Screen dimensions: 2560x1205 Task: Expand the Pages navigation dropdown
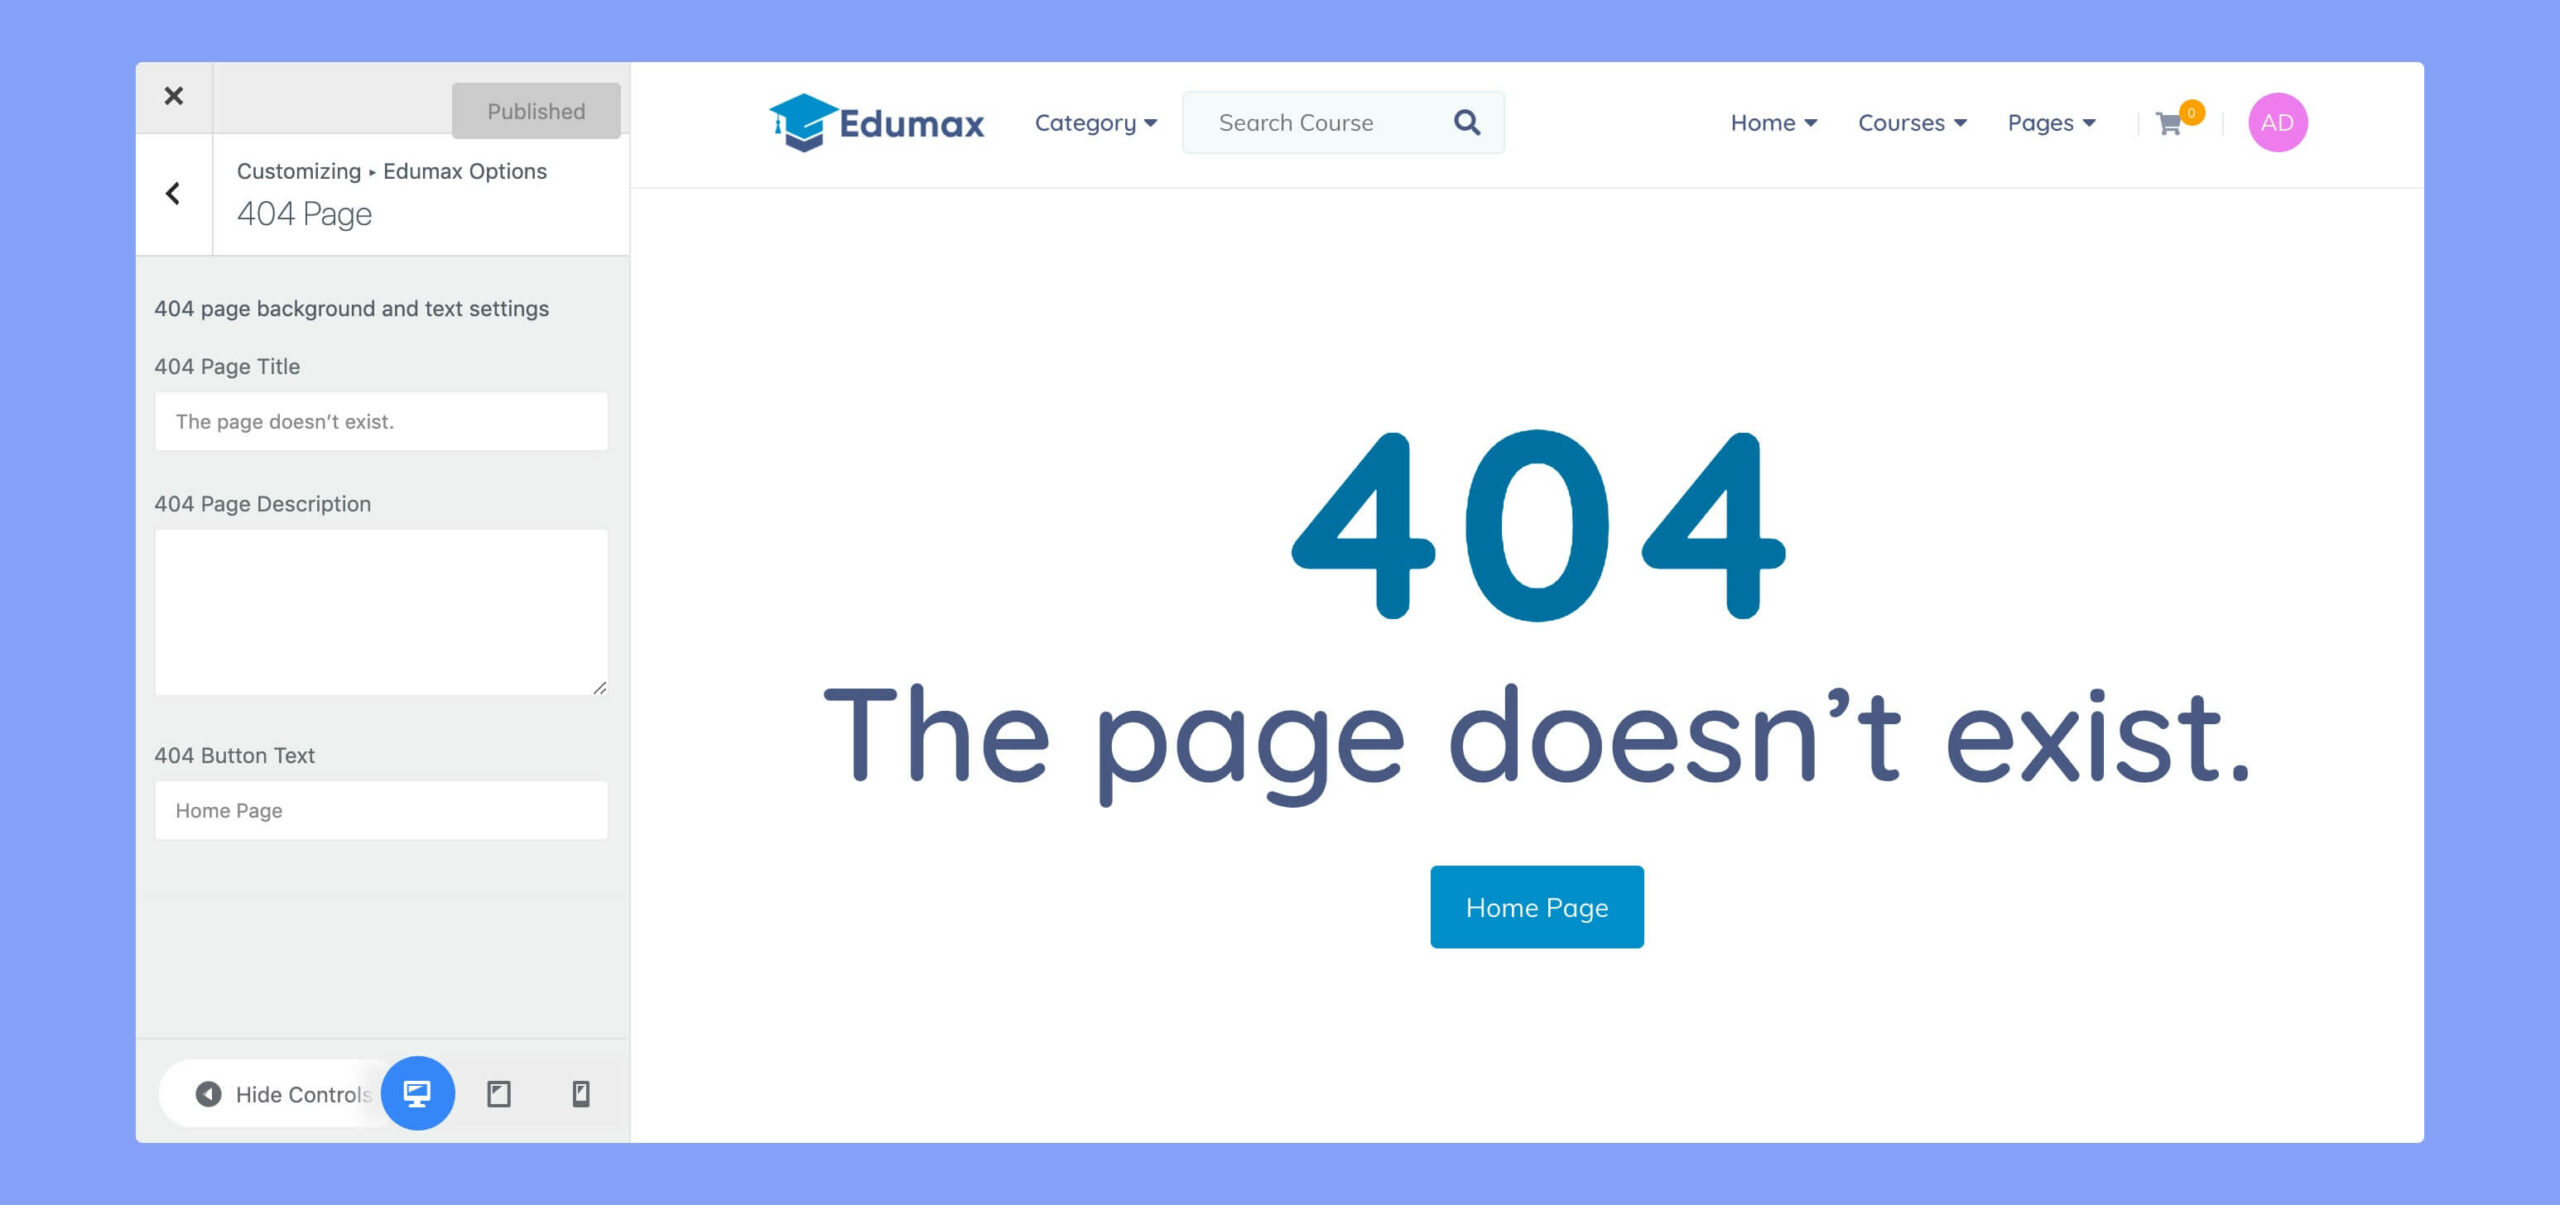(2054, 122)
